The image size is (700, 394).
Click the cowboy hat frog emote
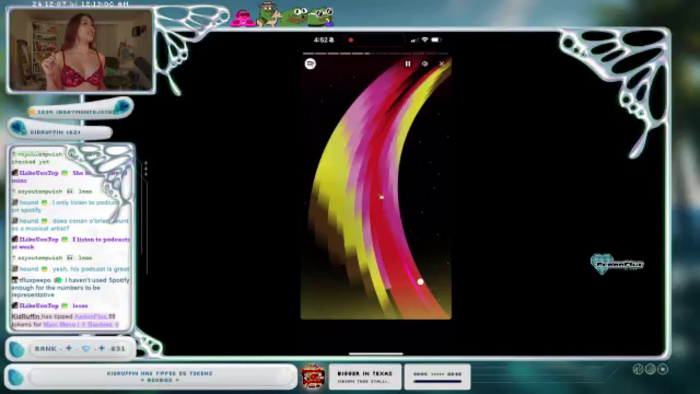point(268,14)
